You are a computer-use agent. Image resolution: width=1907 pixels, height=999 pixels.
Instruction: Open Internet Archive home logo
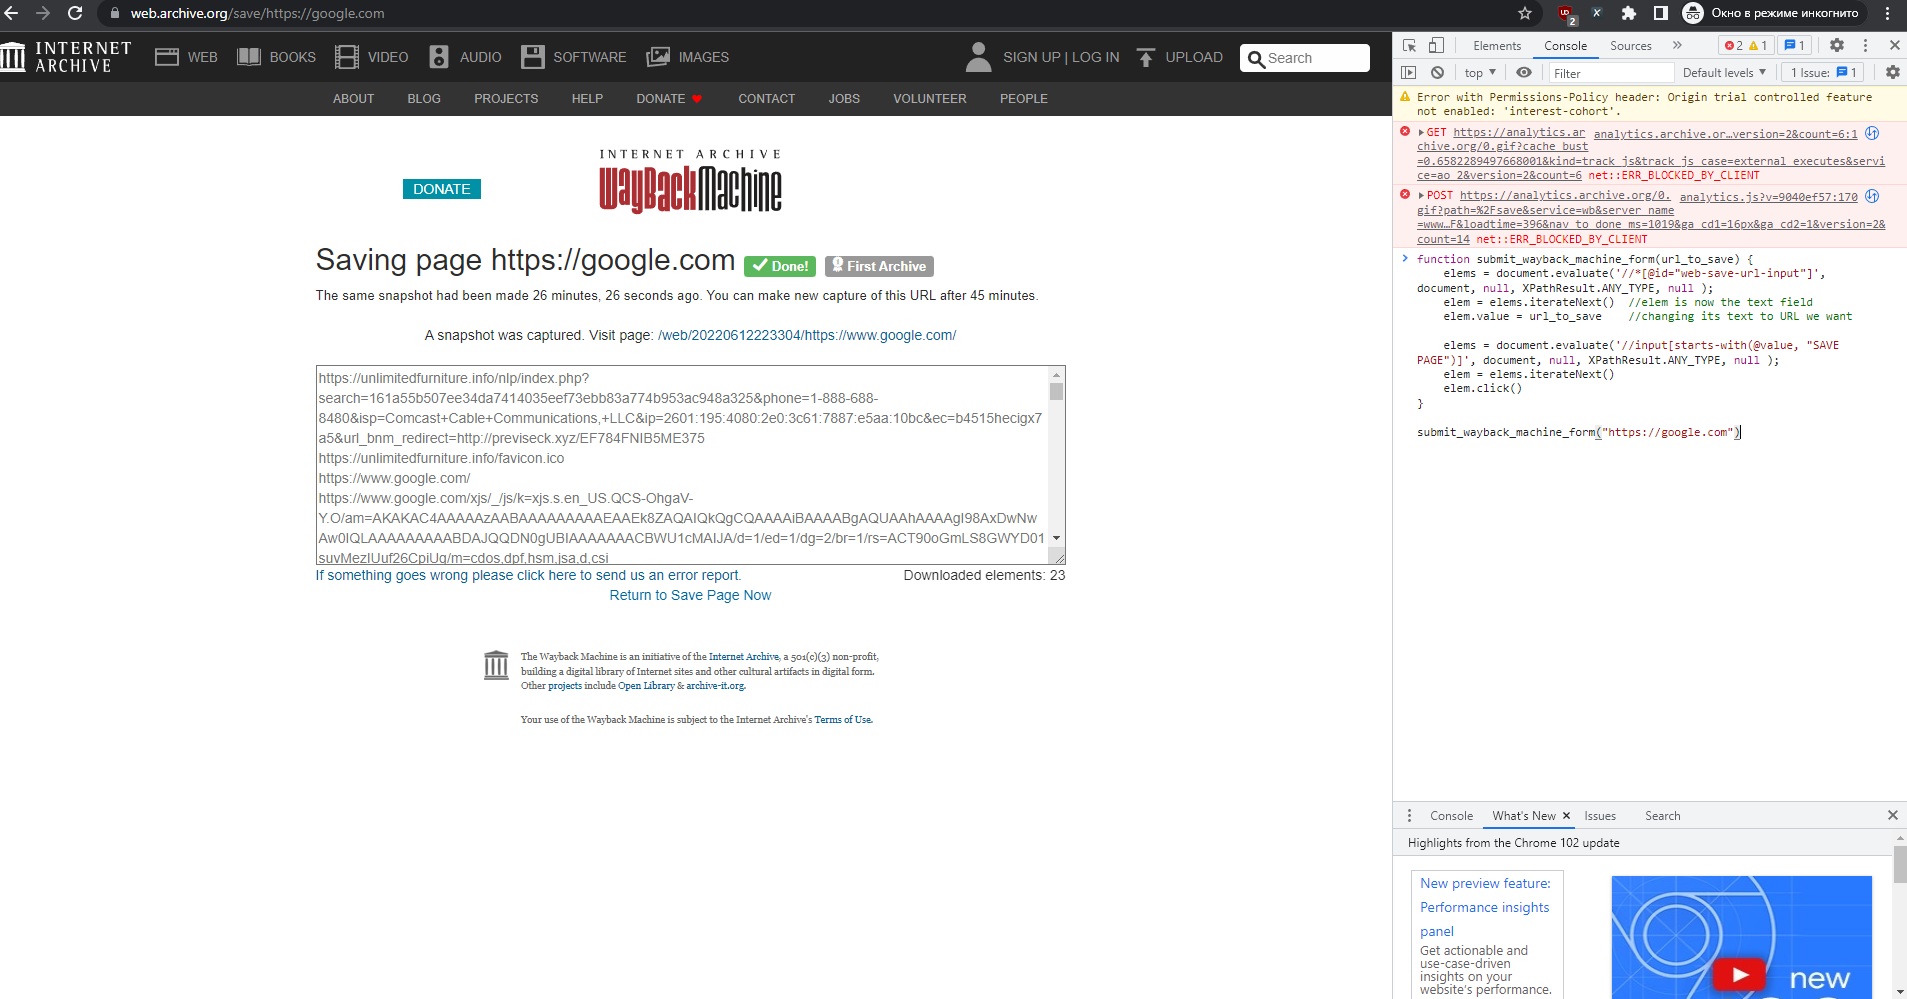point(66,57)
